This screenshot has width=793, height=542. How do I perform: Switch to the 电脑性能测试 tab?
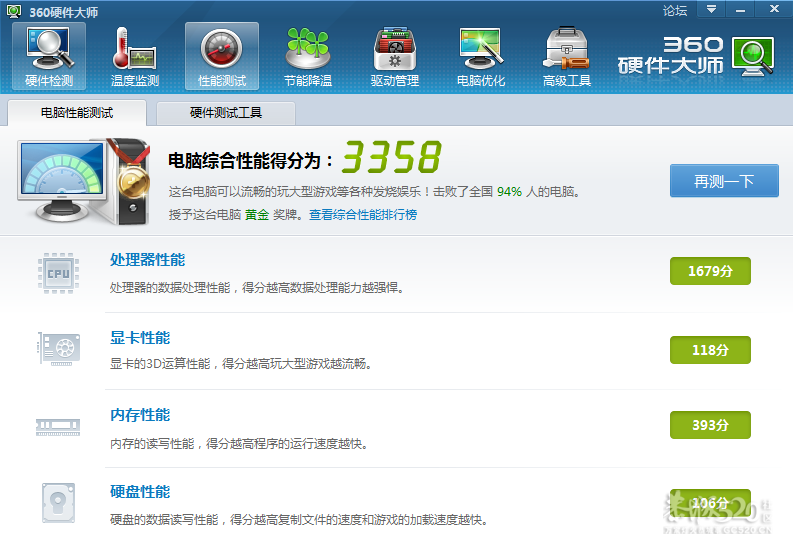pos(77,113)
